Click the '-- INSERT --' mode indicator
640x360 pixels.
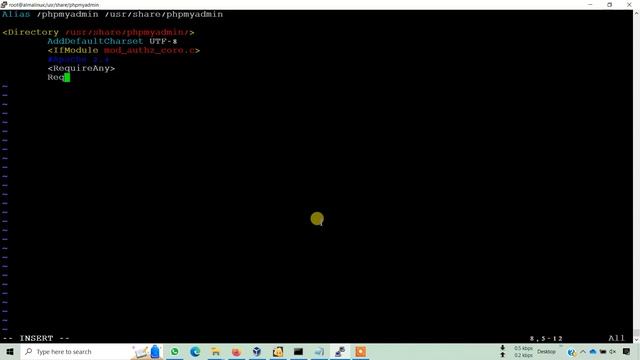[36, 338]
